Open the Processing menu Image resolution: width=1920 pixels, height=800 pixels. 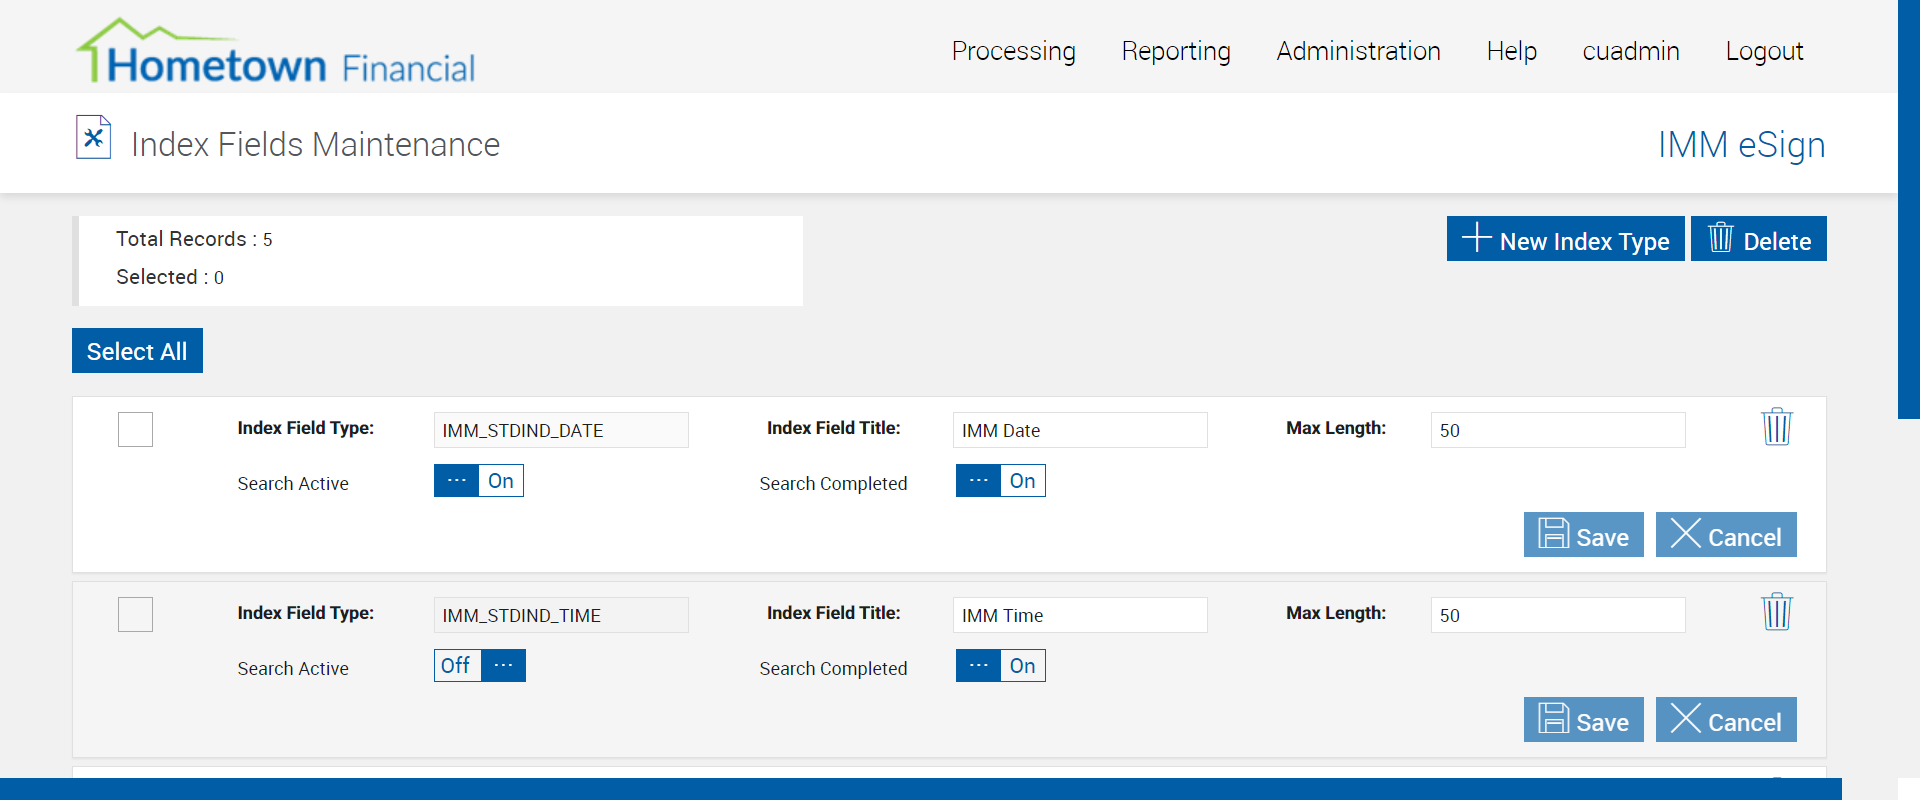[1013, 51]
